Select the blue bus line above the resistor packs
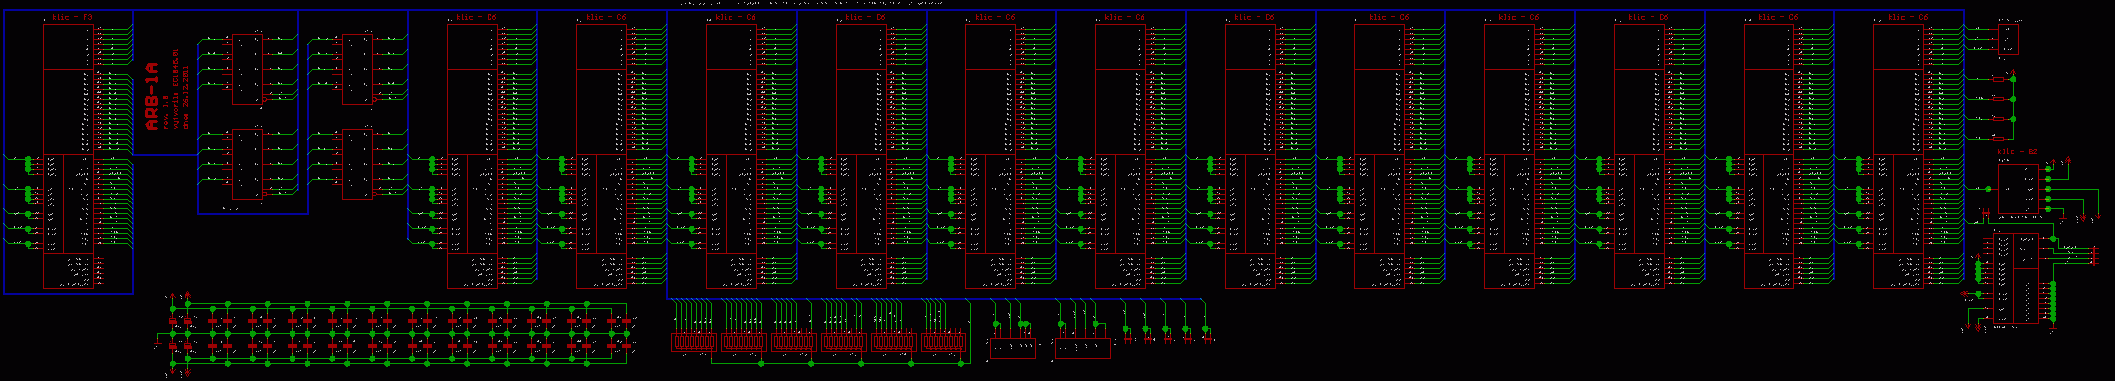2115x381 pixels. pyautogui.click(x=933, y=298)
